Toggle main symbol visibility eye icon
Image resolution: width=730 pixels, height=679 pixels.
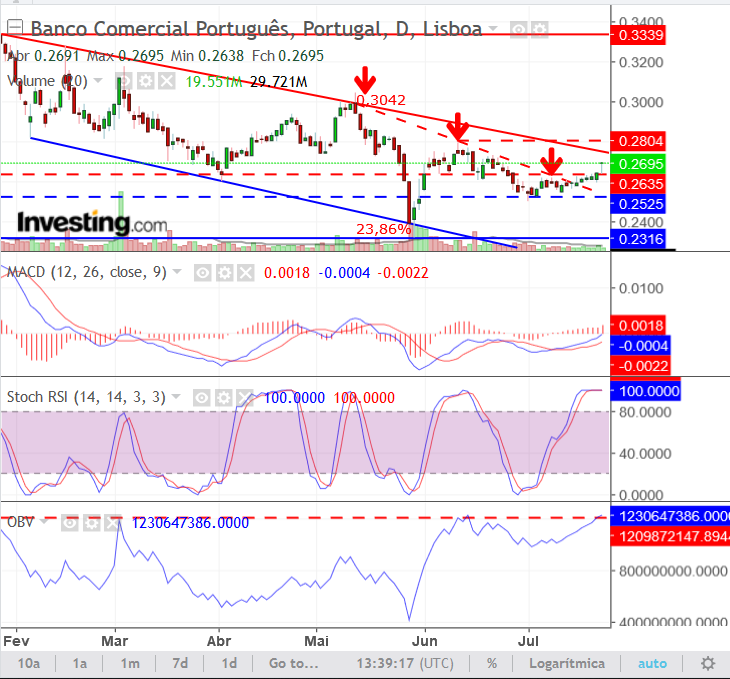coord(518,30)
